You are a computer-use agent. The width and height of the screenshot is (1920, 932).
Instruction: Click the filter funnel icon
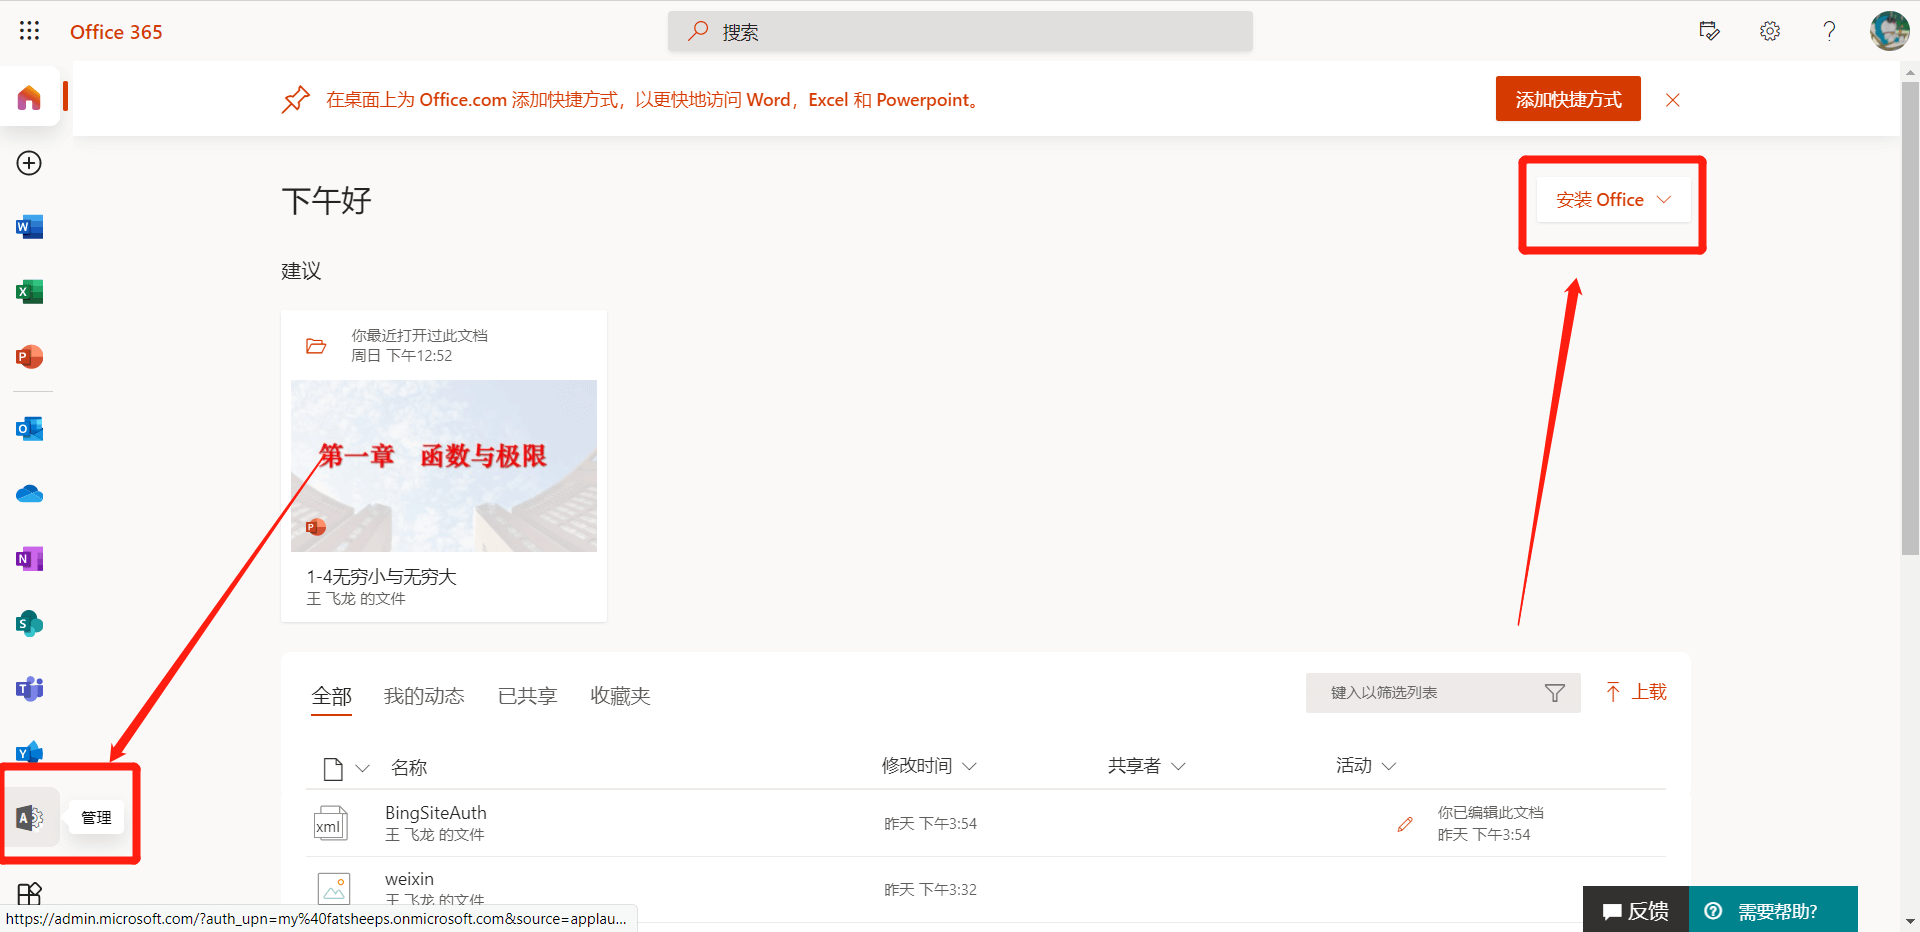1554,693
